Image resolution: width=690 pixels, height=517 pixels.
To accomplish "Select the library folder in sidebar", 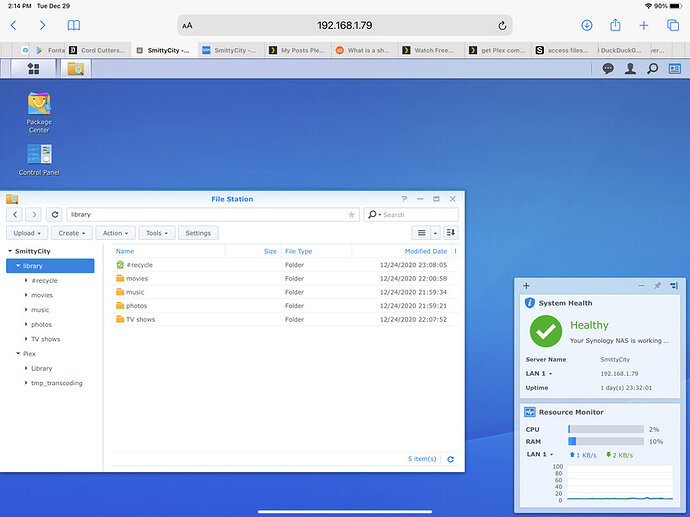I will coord(50,266).
